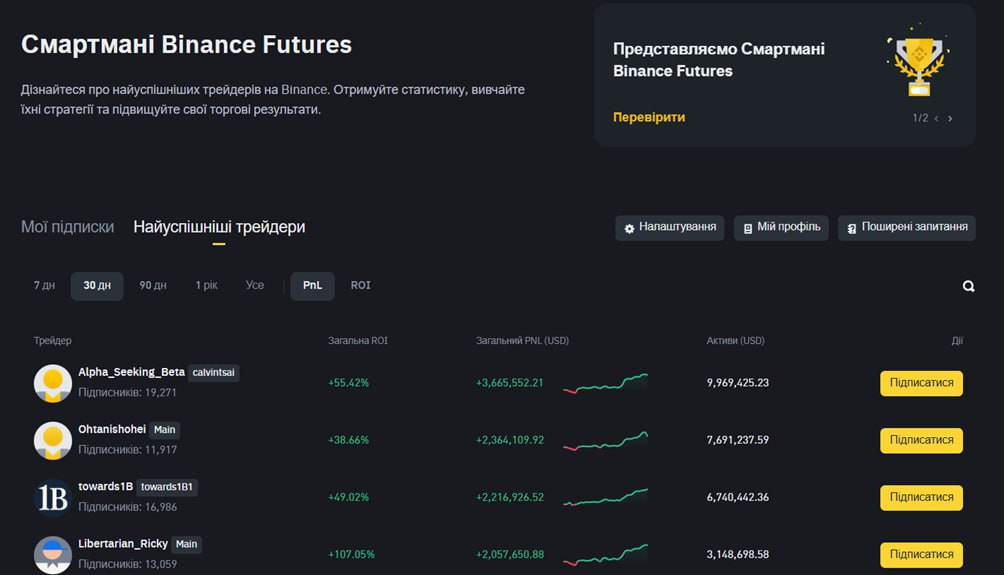Switch to Найуспішніші трейдери tab

[219, 227]
